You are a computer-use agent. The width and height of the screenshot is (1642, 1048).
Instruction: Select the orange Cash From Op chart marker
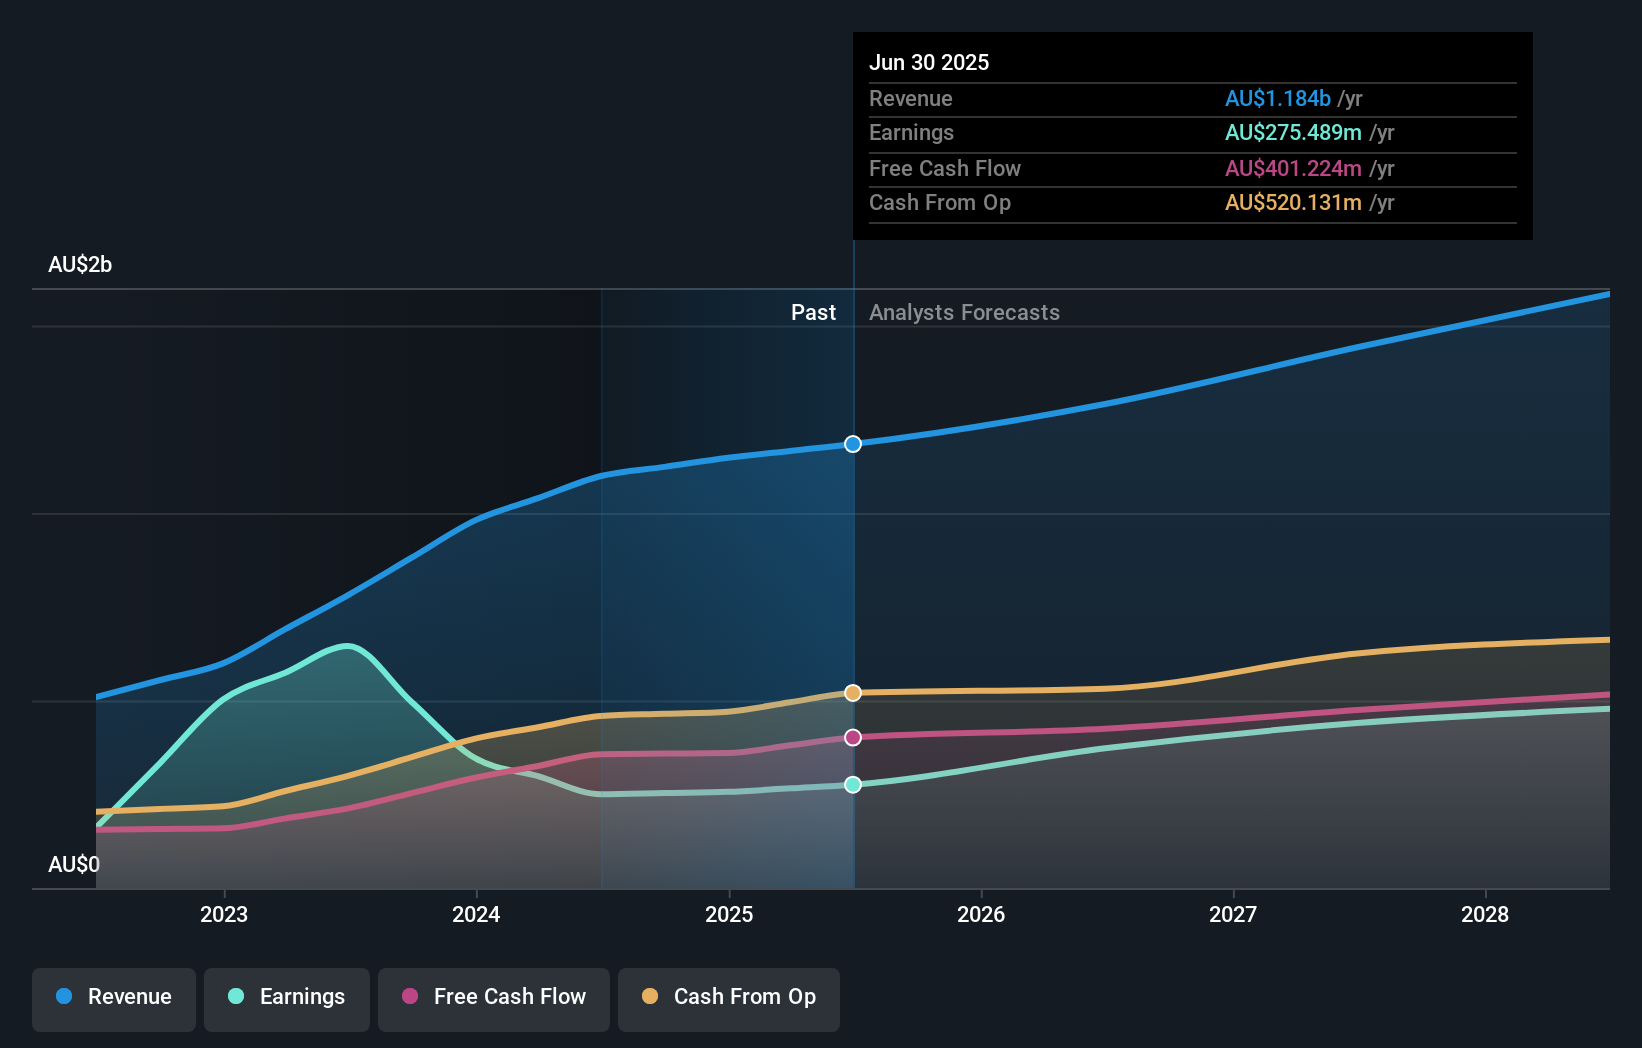coord(852,692)
